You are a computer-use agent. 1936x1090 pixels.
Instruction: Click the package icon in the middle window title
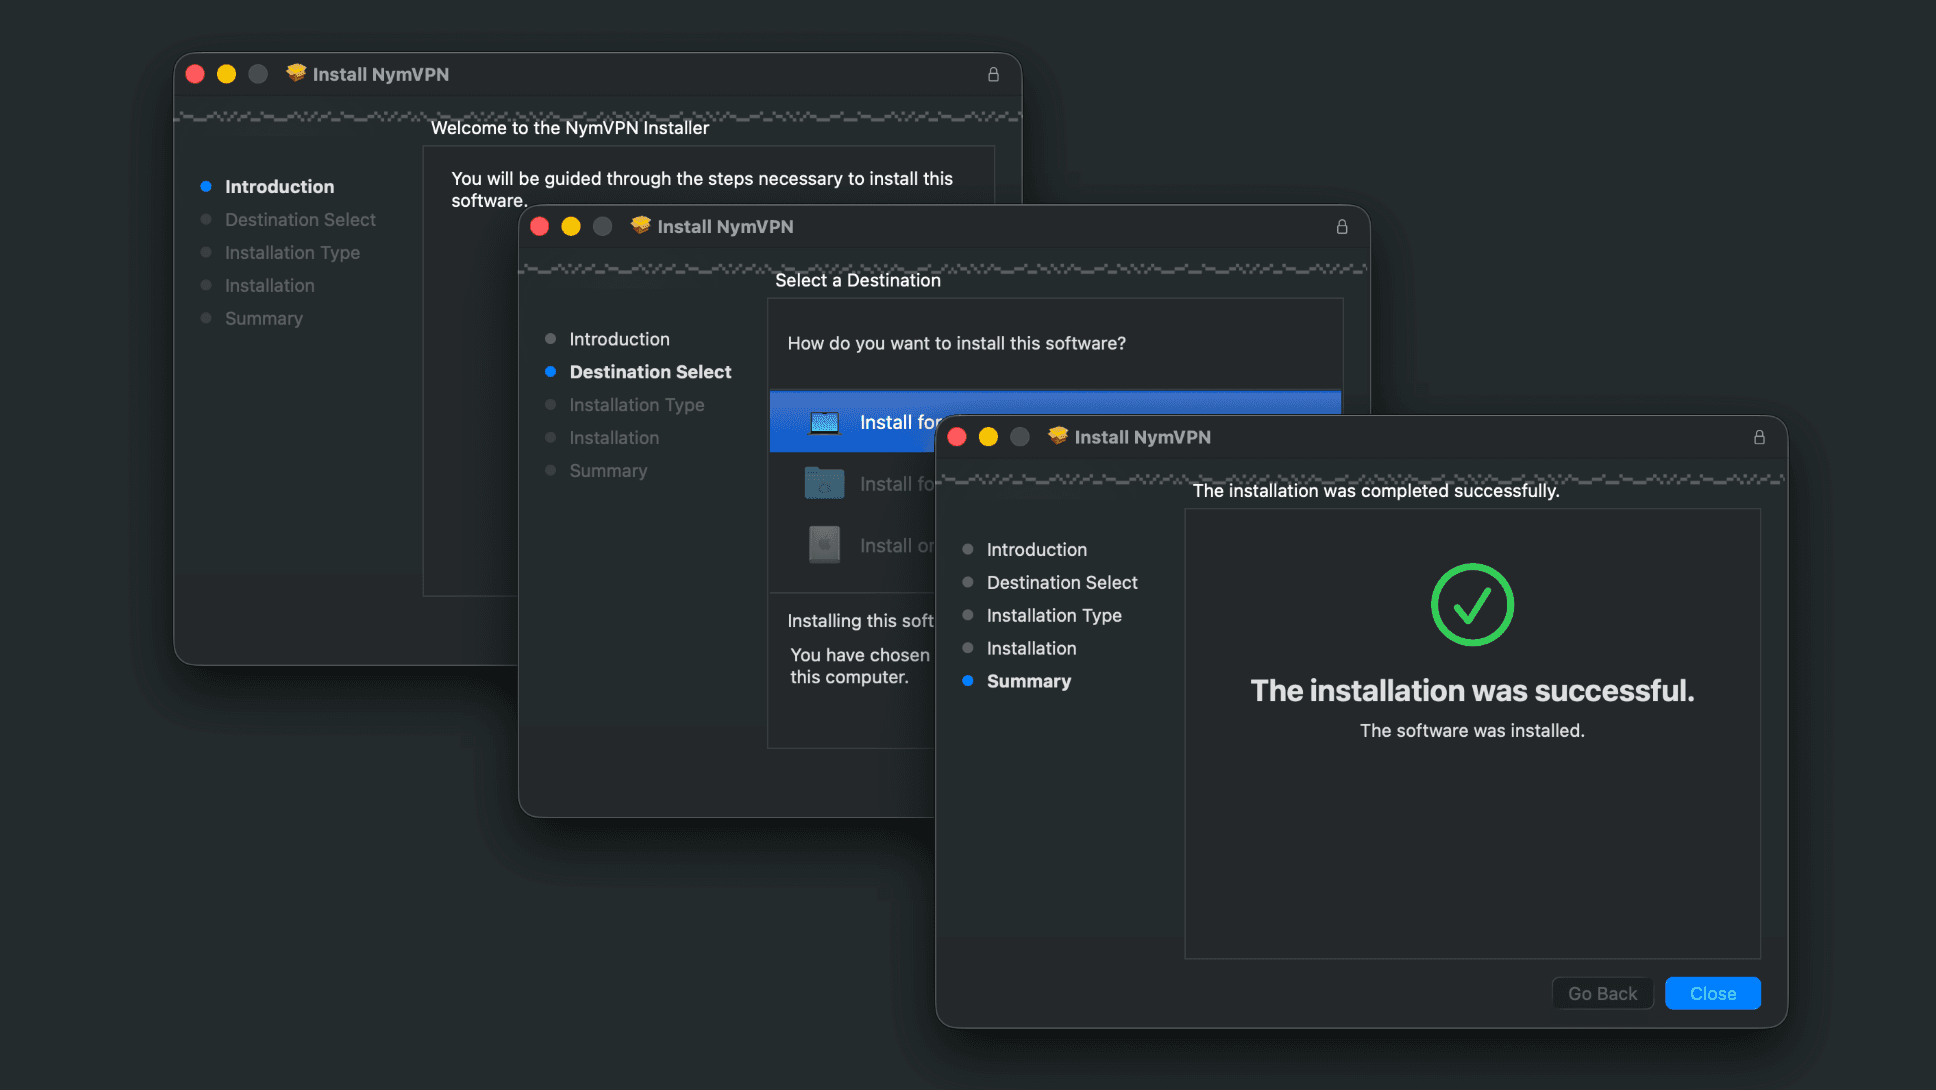(x=640, y=226)
